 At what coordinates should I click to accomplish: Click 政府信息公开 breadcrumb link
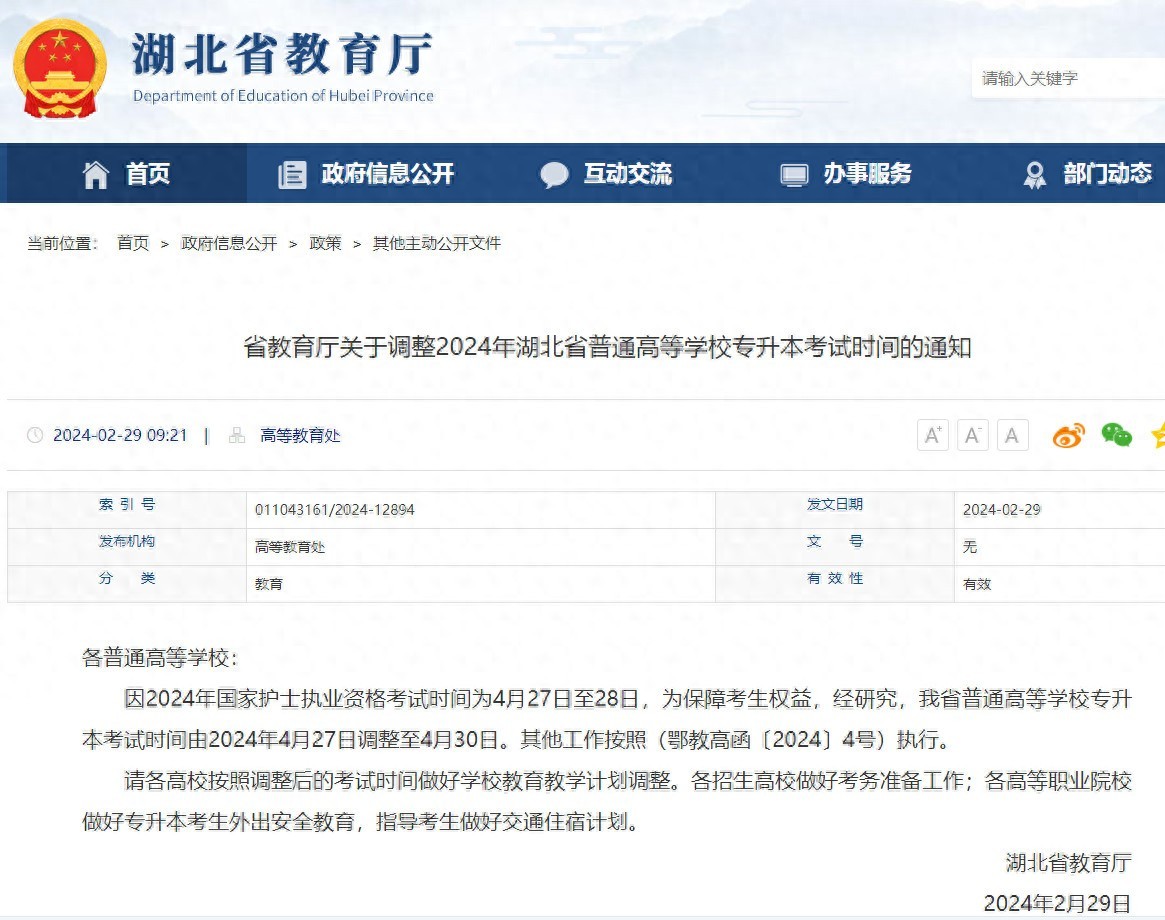tap(229, 243)
